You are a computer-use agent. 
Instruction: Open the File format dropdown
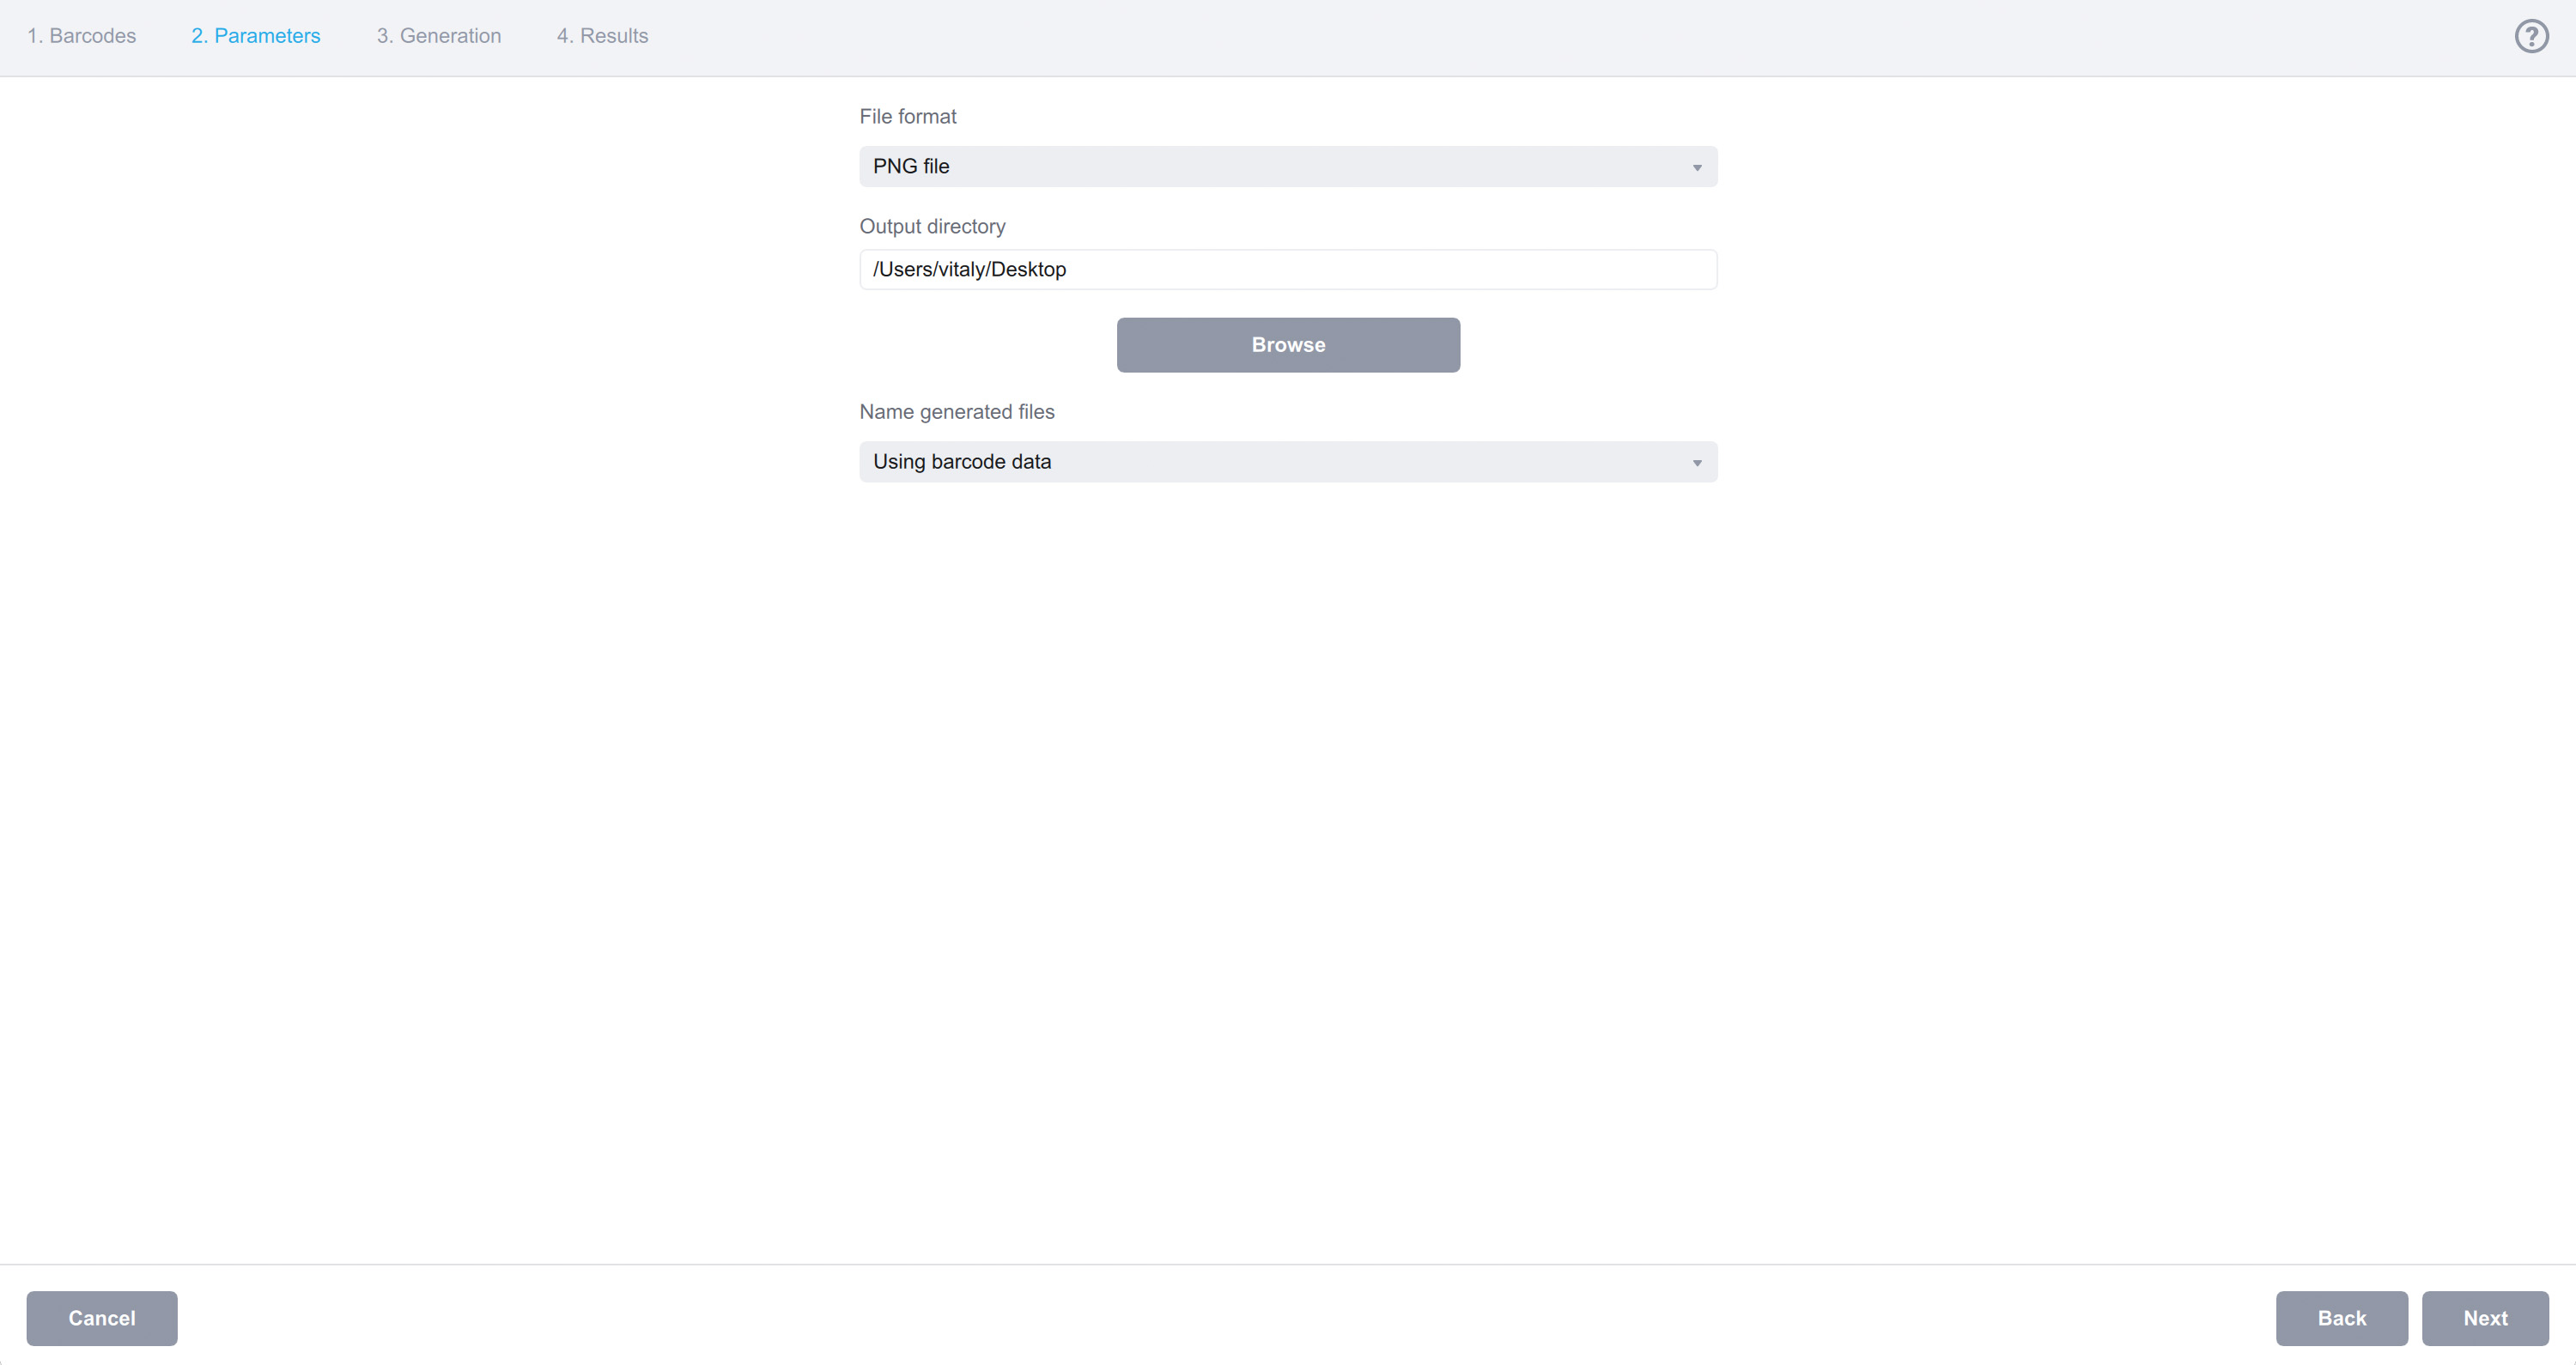1287,166
